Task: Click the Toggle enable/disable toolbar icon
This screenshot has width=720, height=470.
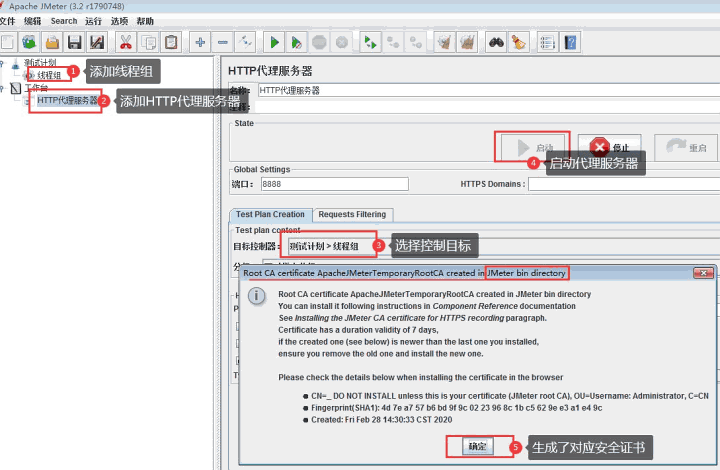Action: (245, 43)
